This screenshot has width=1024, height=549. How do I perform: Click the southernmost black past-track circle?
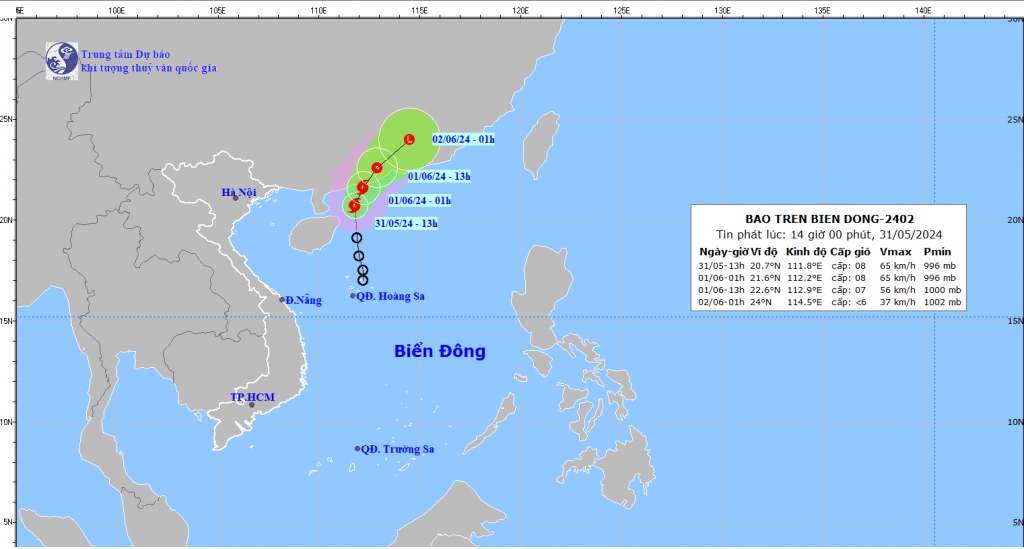tap(363, 280)
